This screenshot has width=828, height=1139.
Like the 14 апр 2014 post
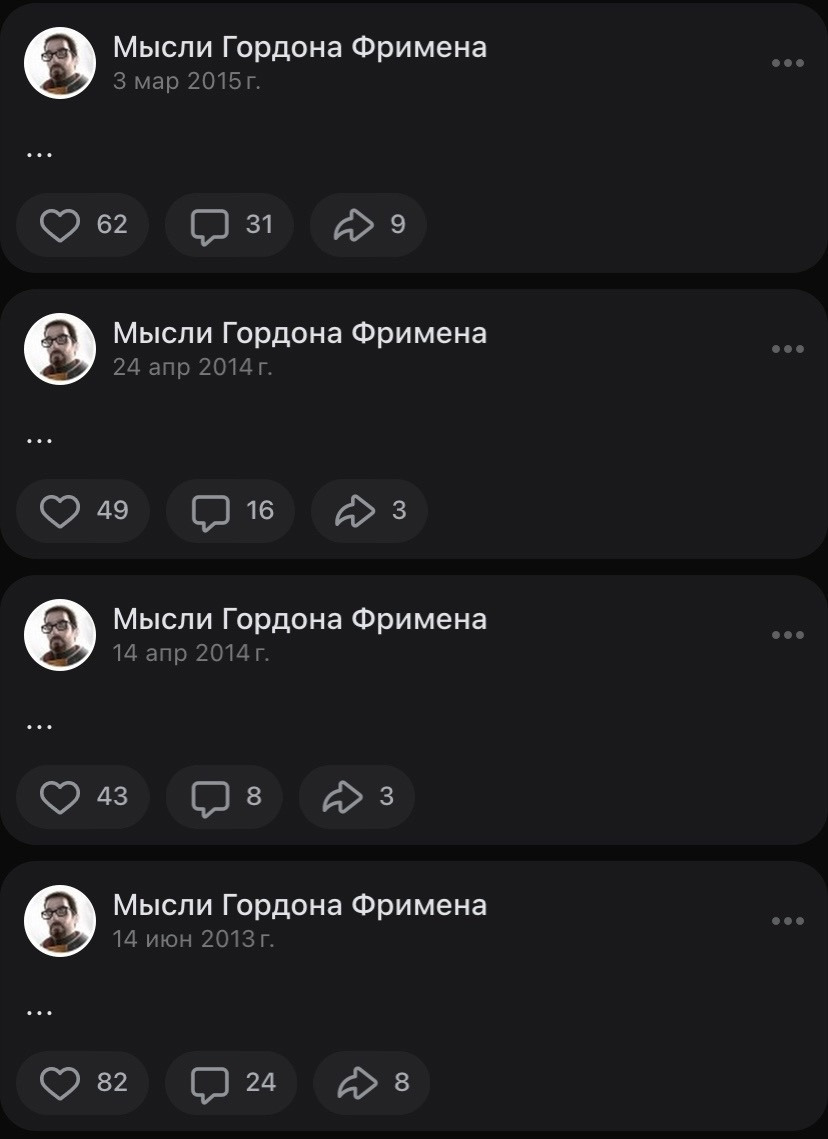tap(83, 797)
